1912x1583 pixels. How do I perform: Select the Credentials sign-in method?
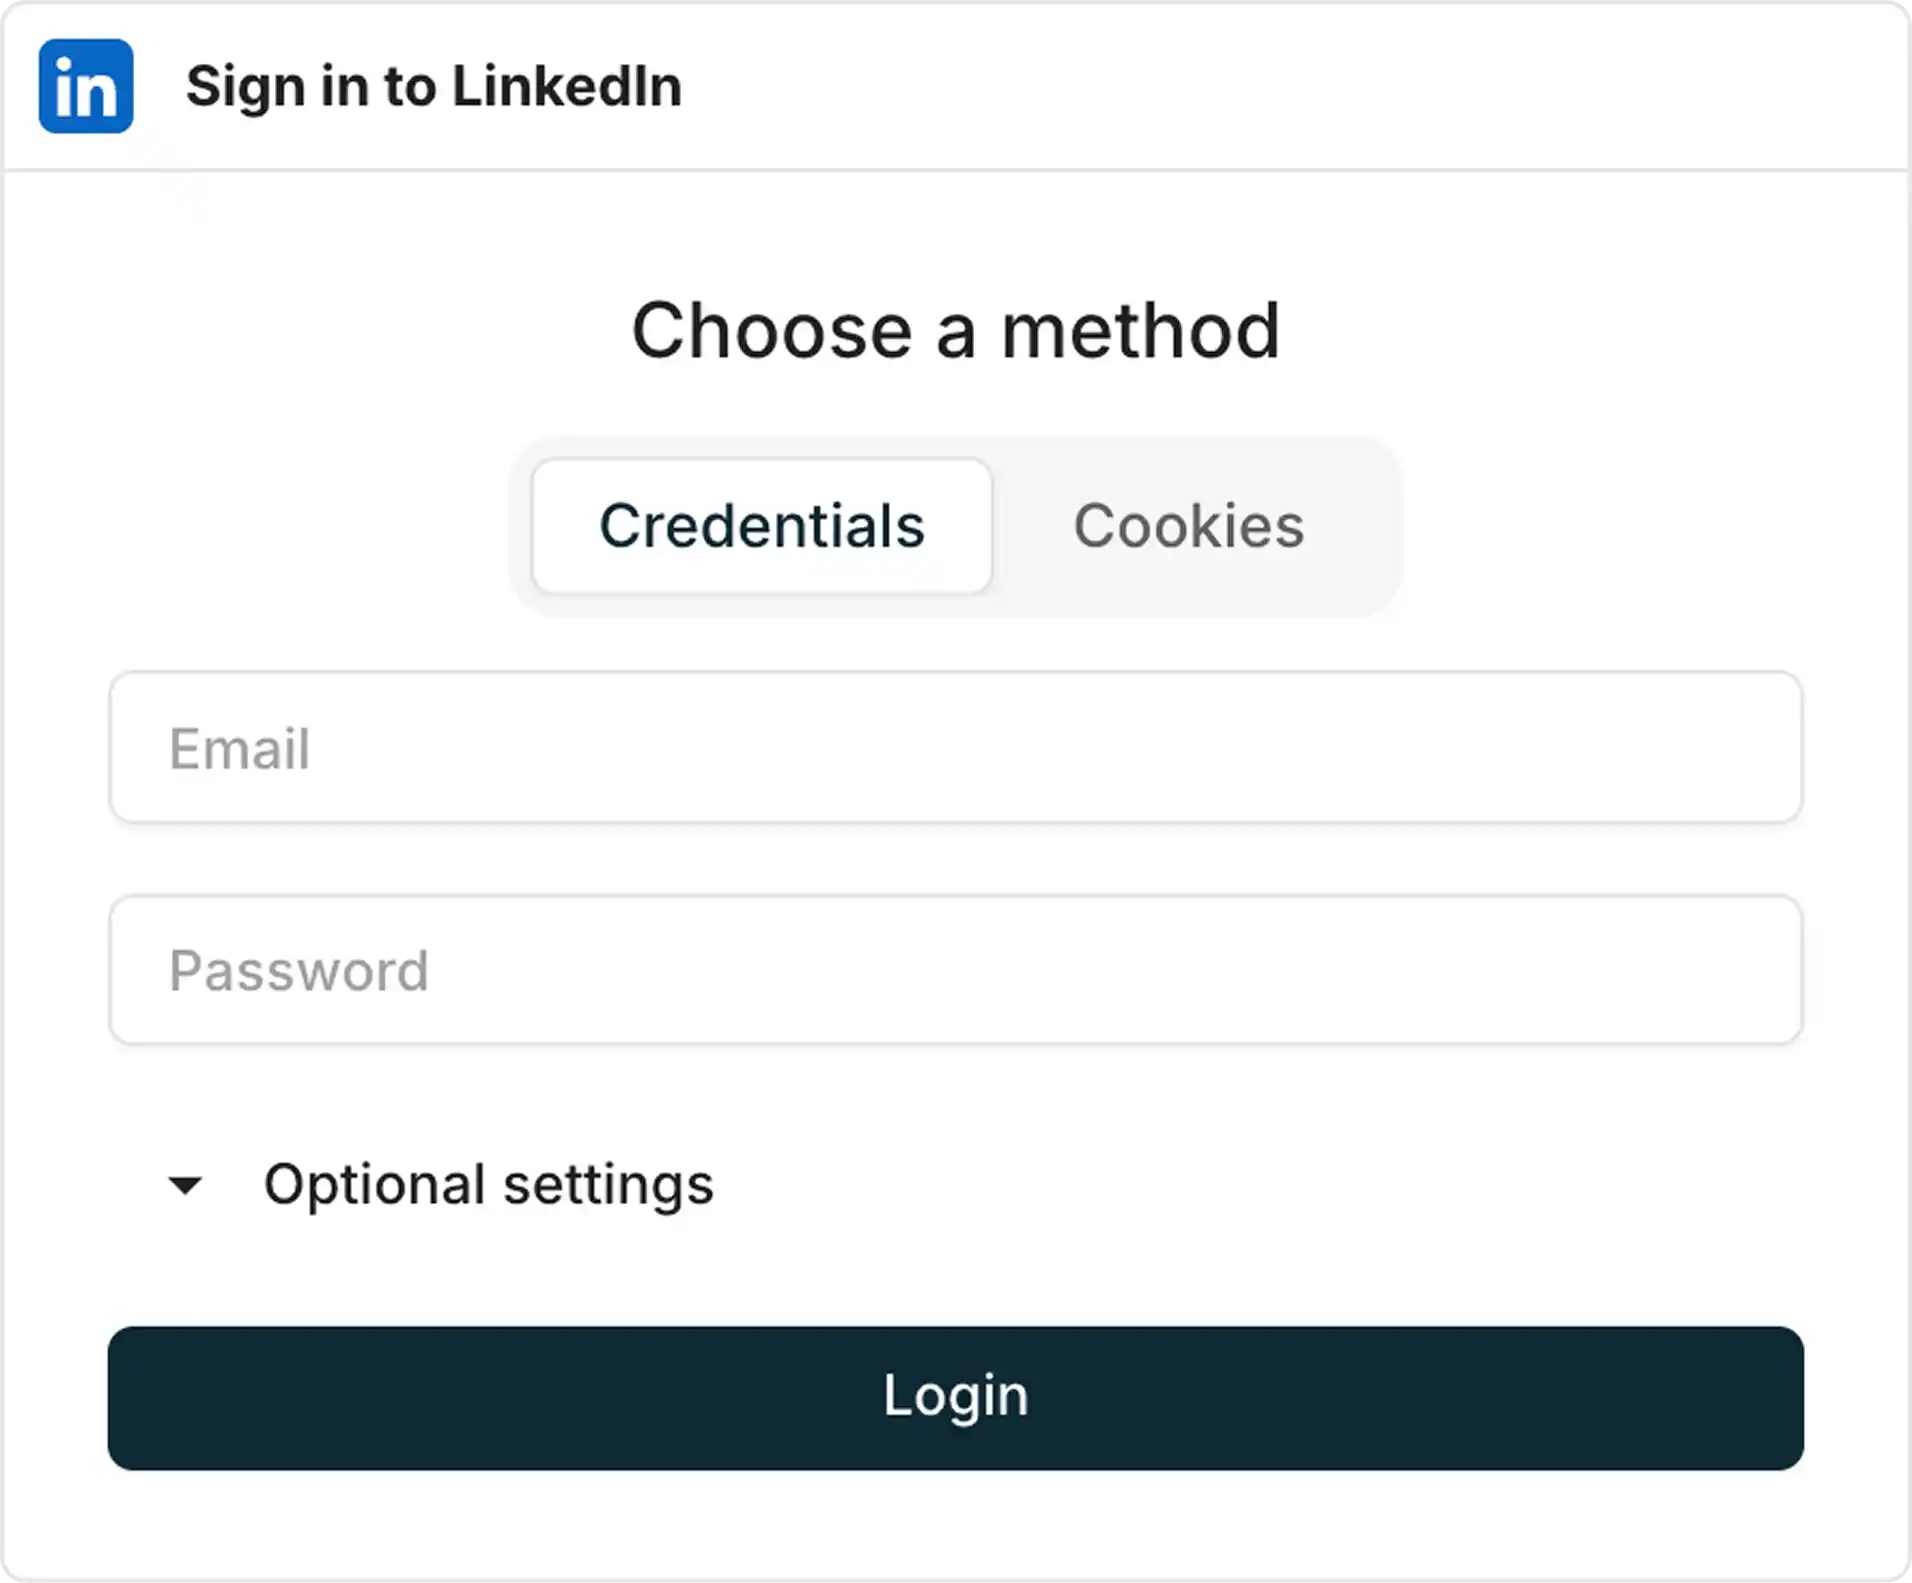pyautogui.click(x=761, y=526)
